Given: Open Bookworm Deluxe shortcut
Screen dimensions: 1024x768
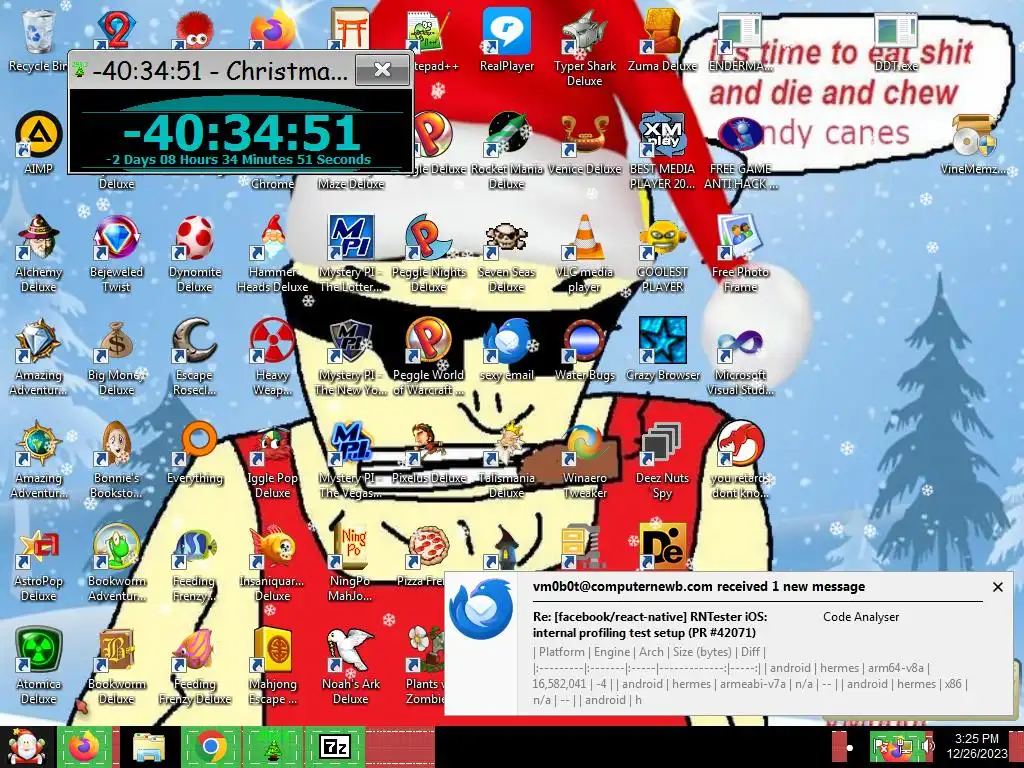Looking at the screenshot, I should [116, 650].
